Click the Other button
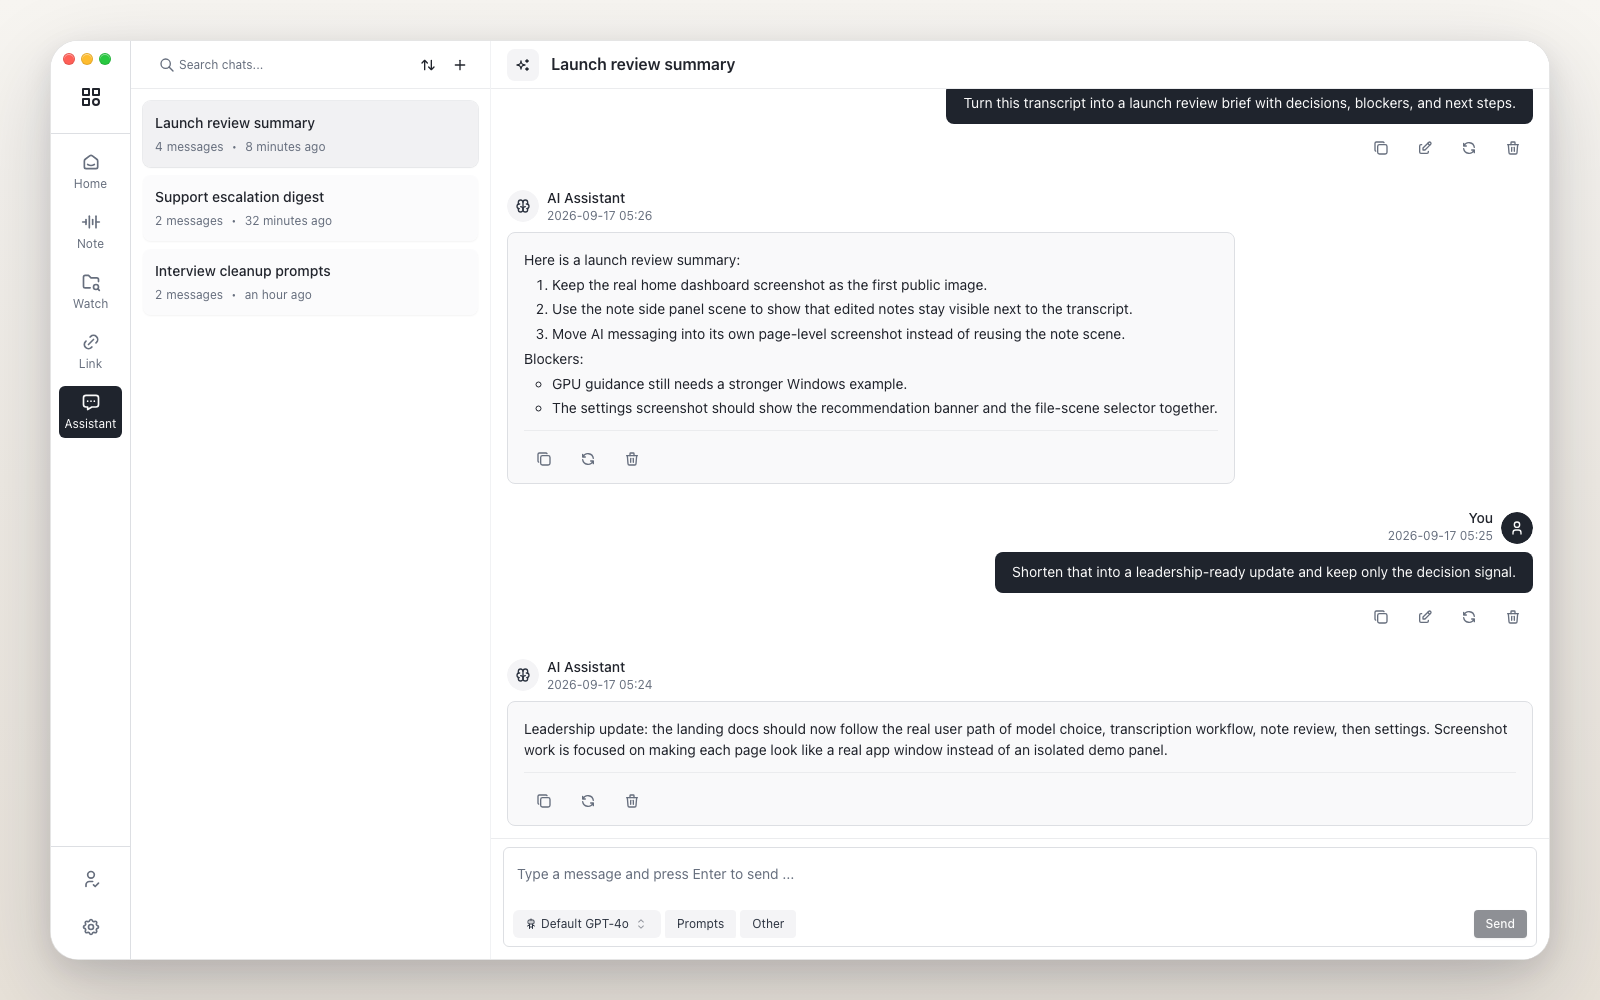Image resolution: width=1600 pixels, height=1000 pixels. tap(768, 924)
